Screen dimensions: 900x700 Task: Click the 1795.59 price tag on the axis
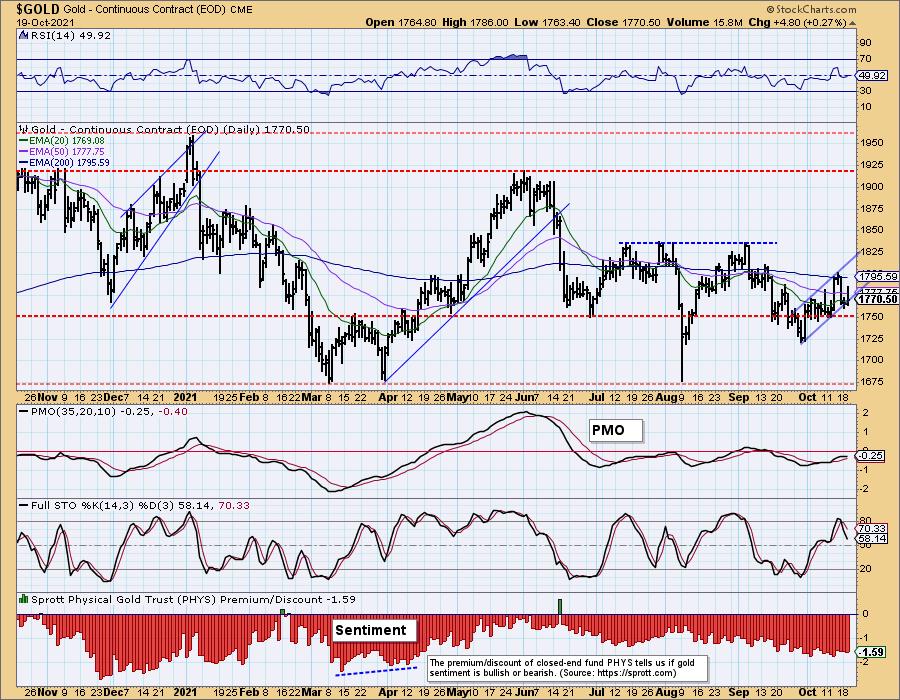pos(878,276)
